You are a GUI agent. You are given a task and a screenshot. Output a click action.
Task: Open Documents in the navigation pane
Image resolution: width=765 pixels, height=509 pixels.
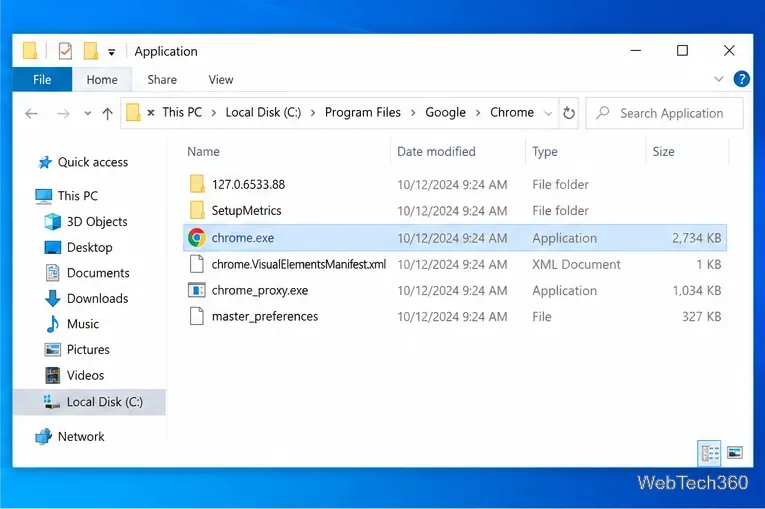(x=98, y=273)
